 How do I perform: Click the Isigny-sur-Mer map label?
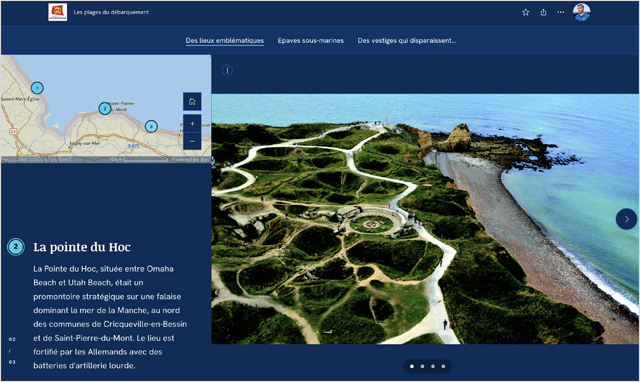coord(84,143)
